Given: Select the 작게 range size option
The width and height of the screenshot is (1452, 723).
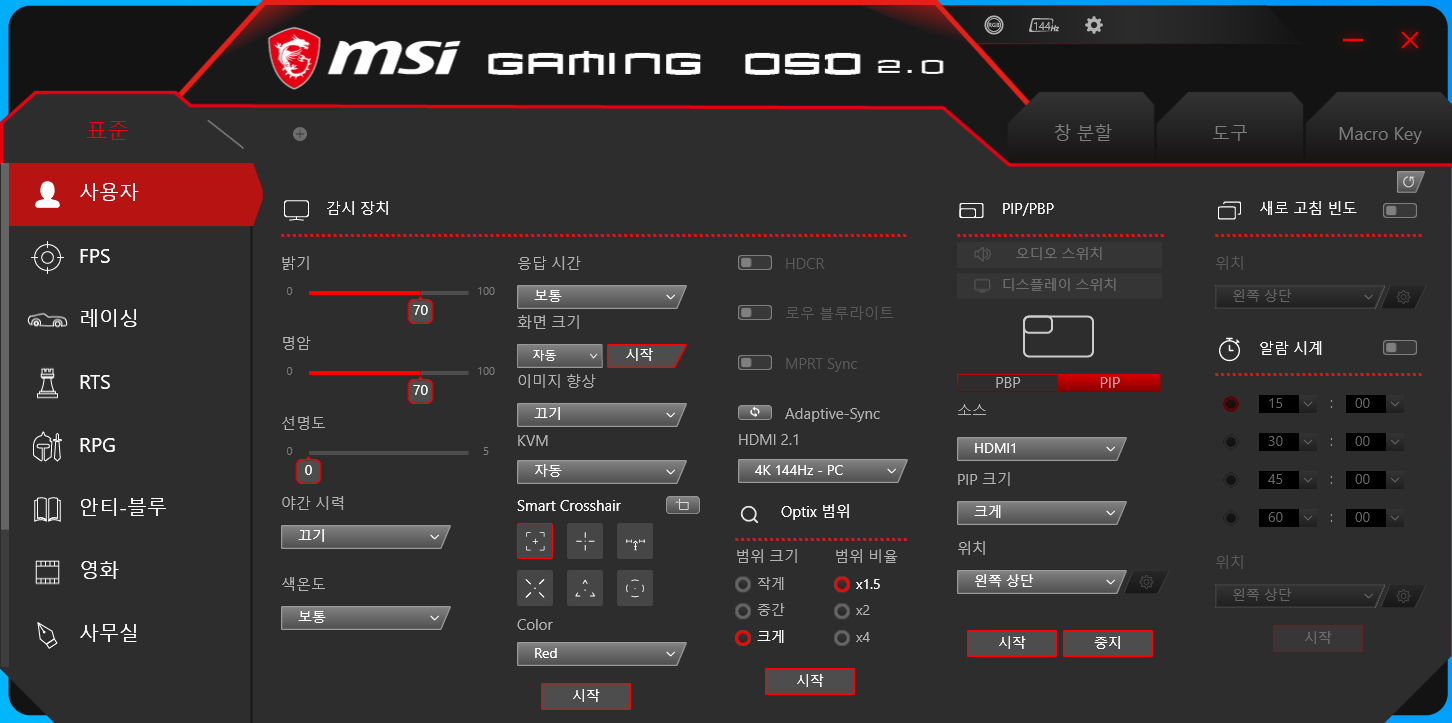Looking at the screenshot, I should (743, 584).
